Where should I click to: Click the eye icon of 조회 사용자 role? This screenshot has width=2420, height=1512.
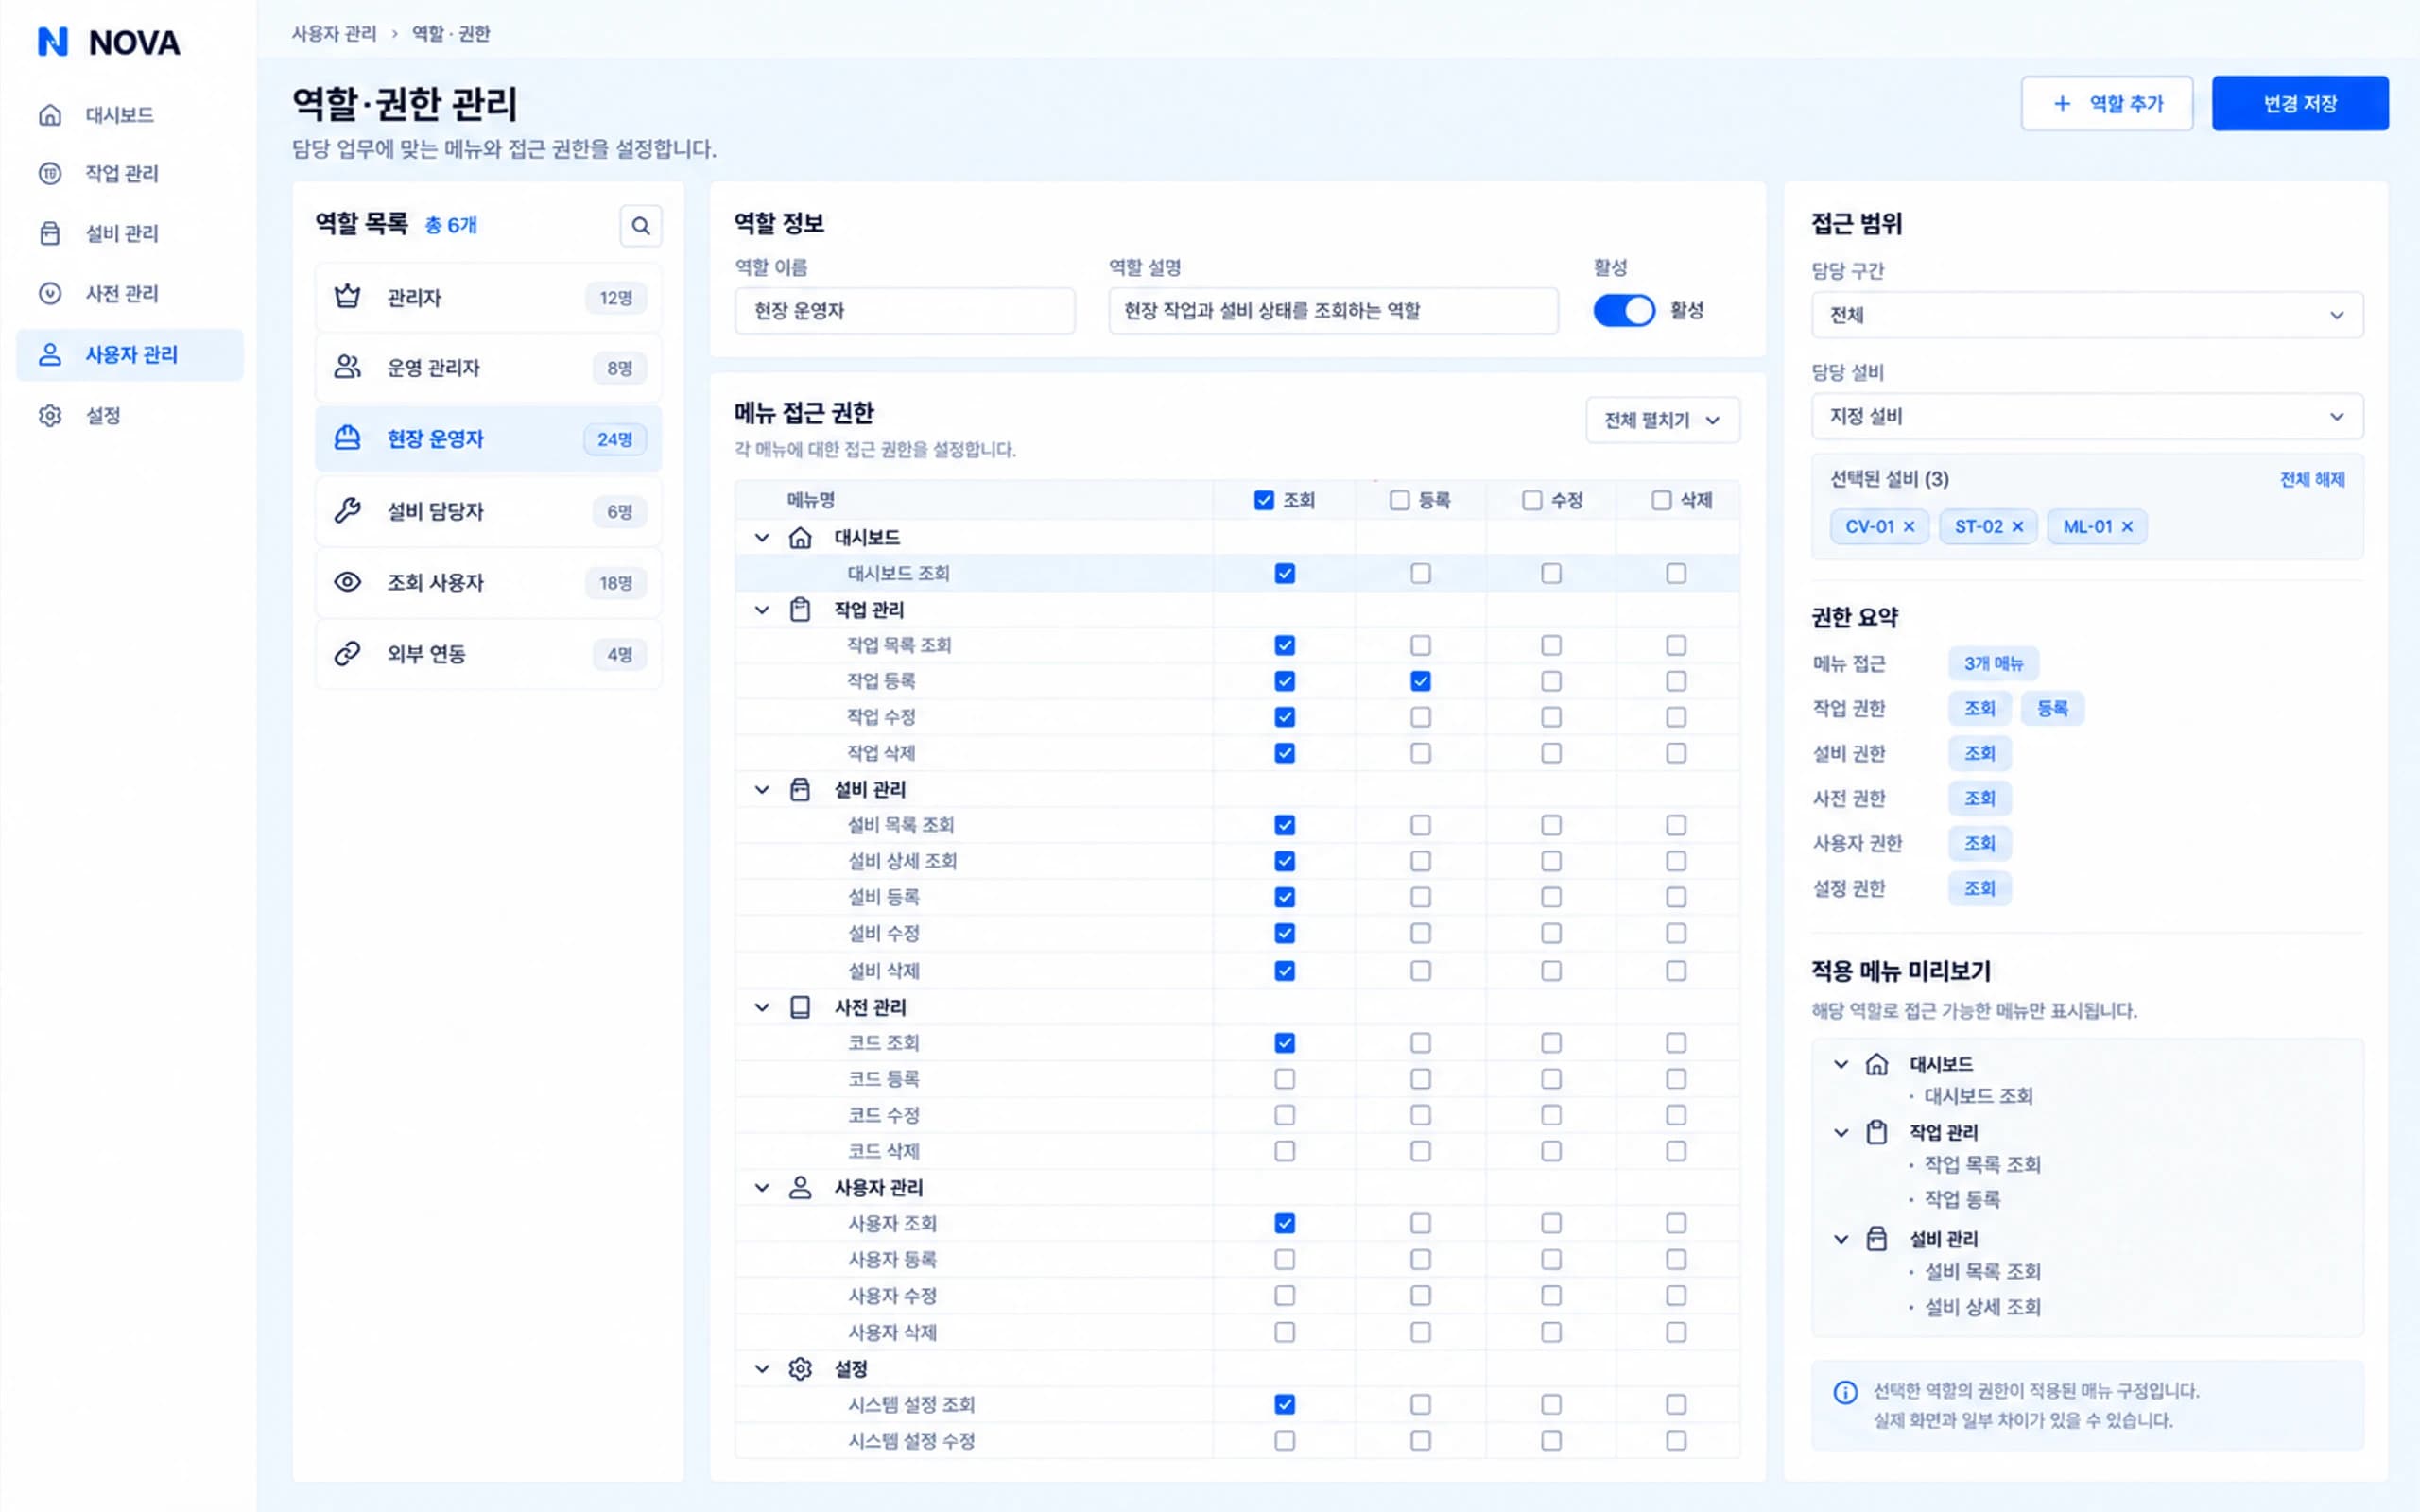pos(347,582)
